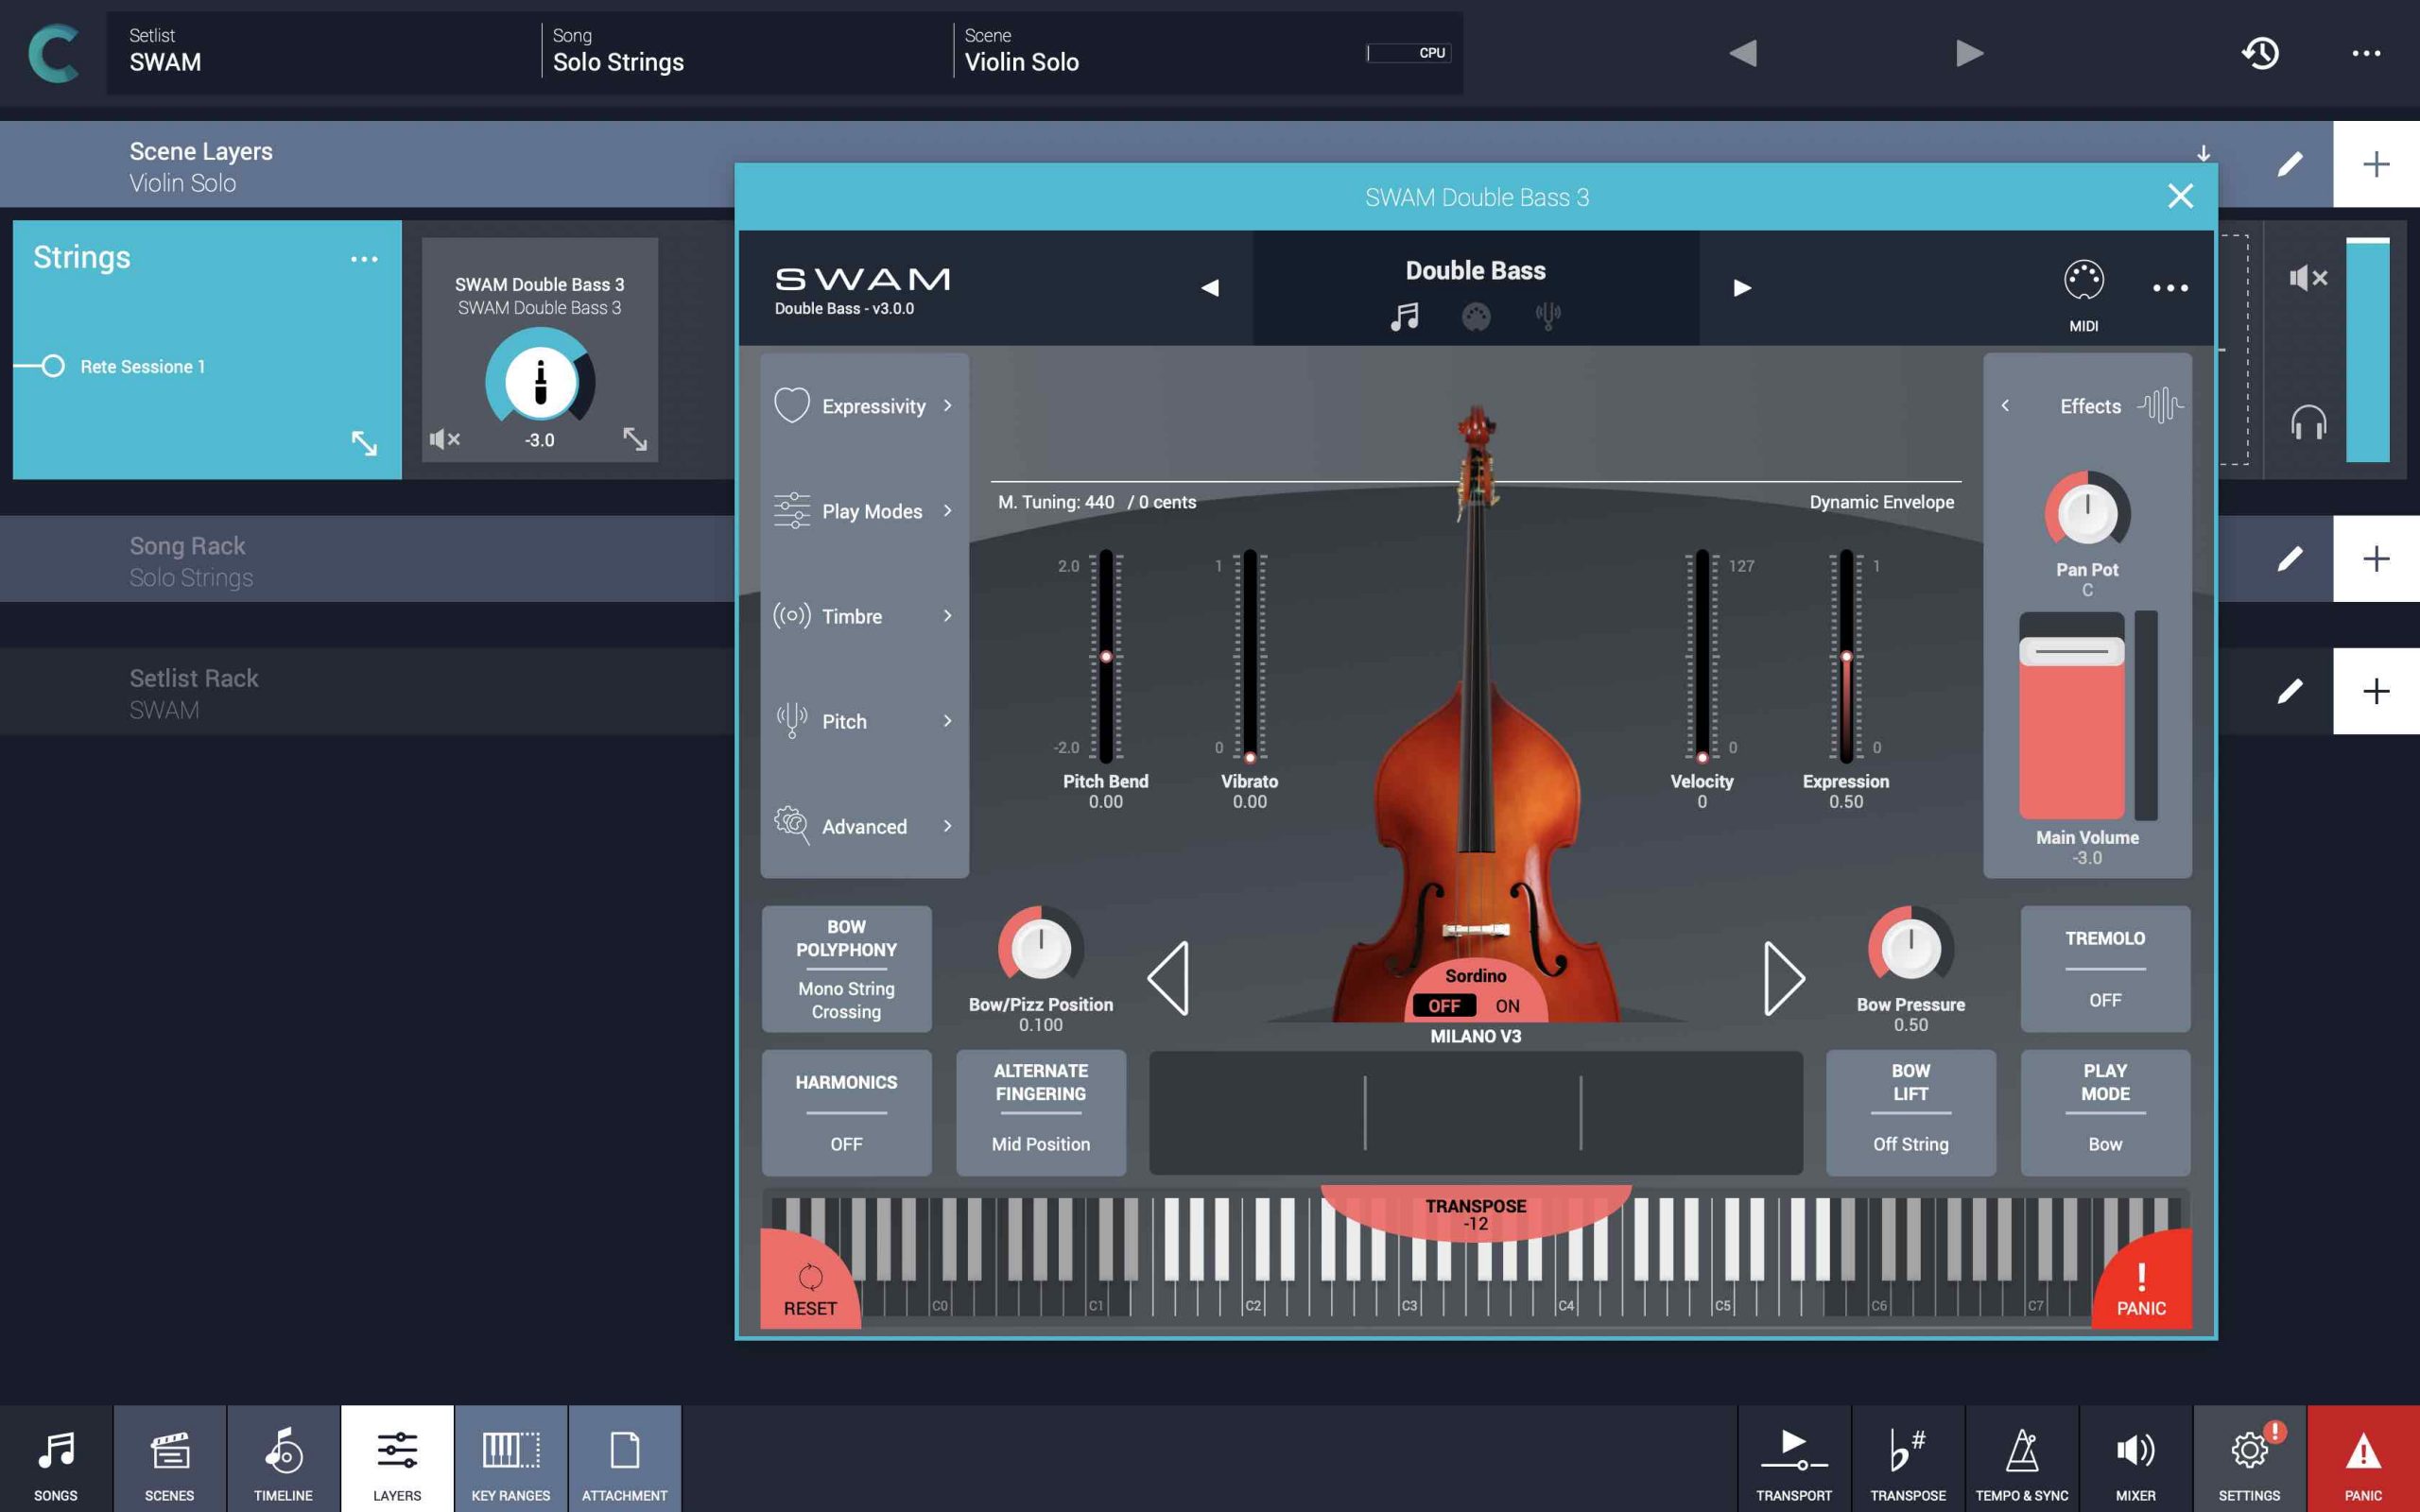Viewport: 2420px width, 1512px height.
Task: Collapse the Effects panel chevron
Action: [2005, 406]
